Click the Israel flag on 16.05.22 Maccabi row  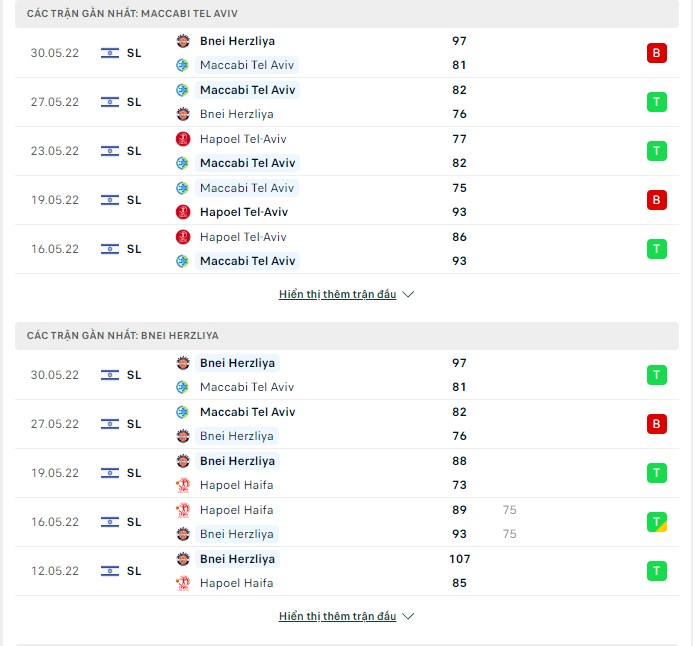(110, 249)
